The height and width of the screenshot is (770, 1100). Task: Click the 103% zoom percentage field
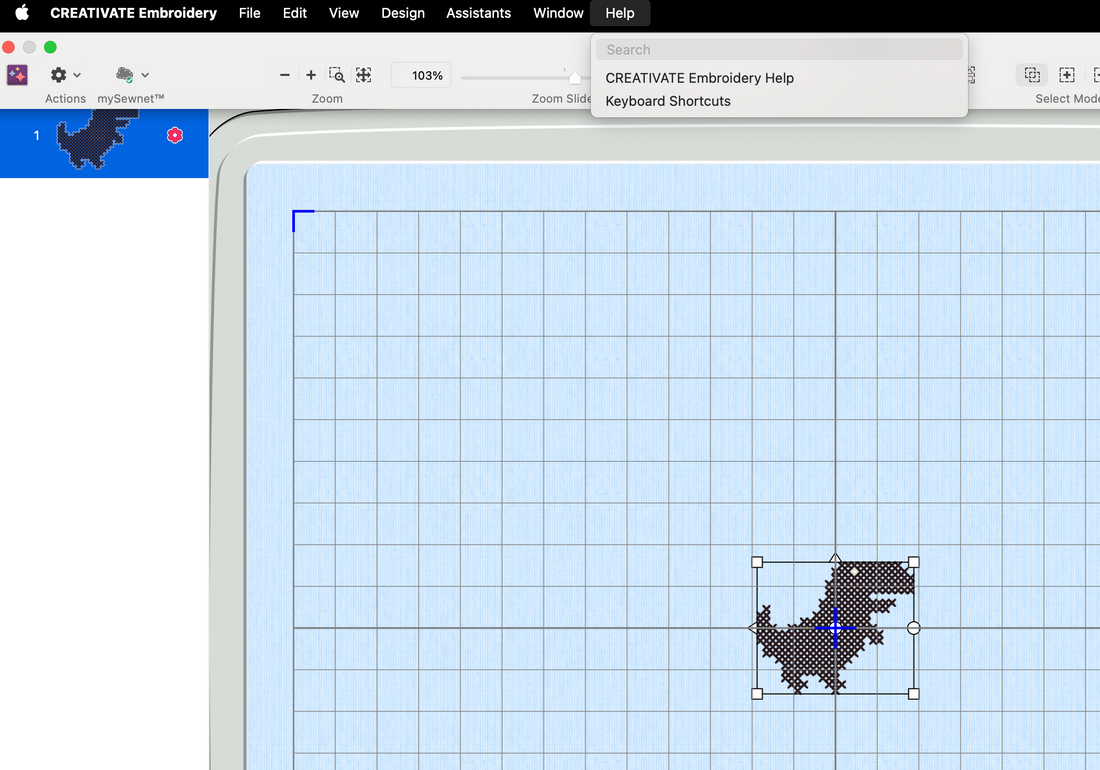point(421,75)
